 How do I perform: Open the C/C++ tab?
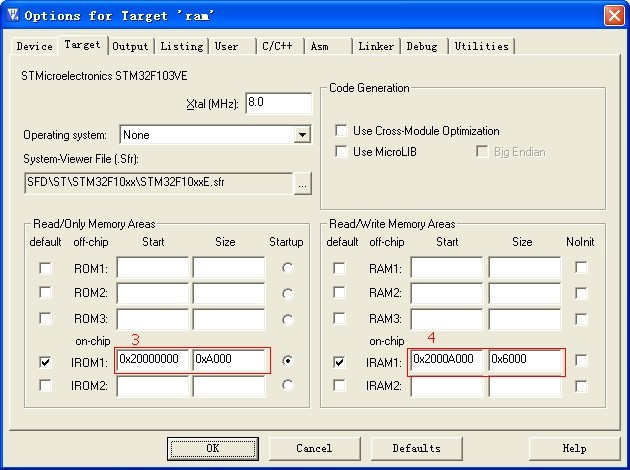pyautogui.click(x=278, y=46)
